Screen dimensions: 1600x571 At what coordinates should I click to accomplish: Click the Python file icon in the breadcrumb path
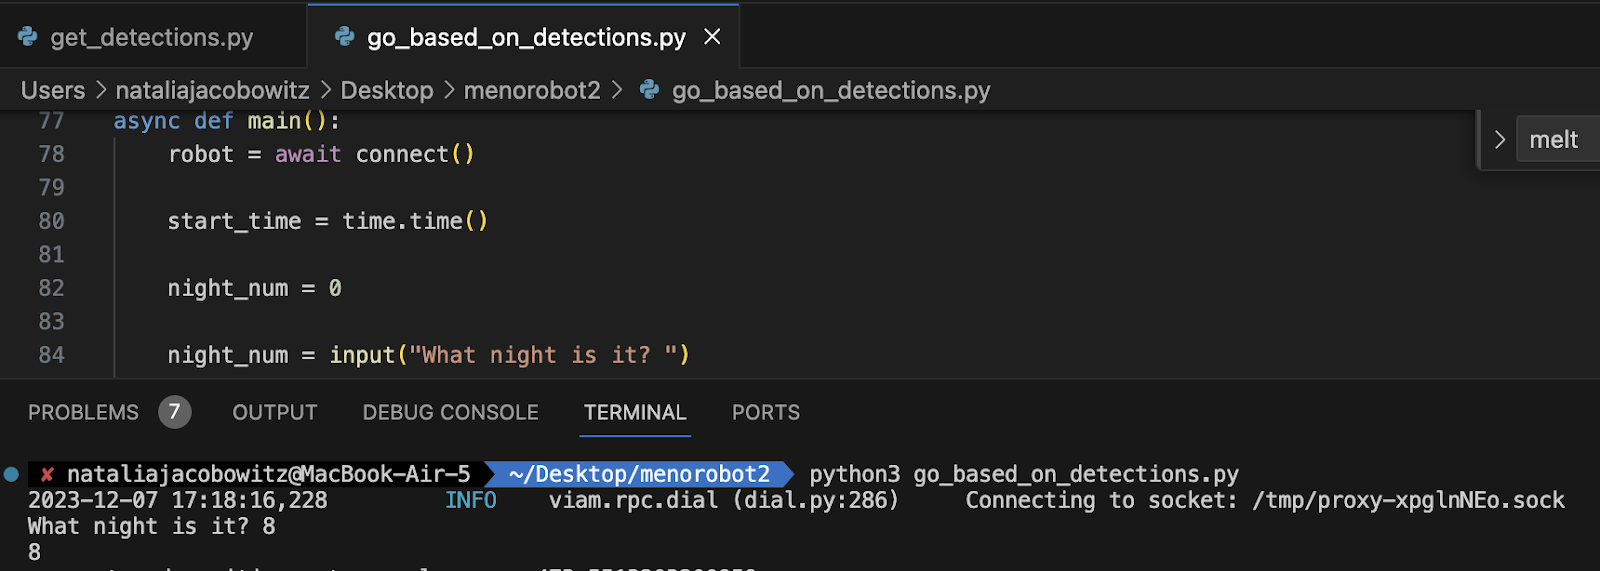(650, 90)
